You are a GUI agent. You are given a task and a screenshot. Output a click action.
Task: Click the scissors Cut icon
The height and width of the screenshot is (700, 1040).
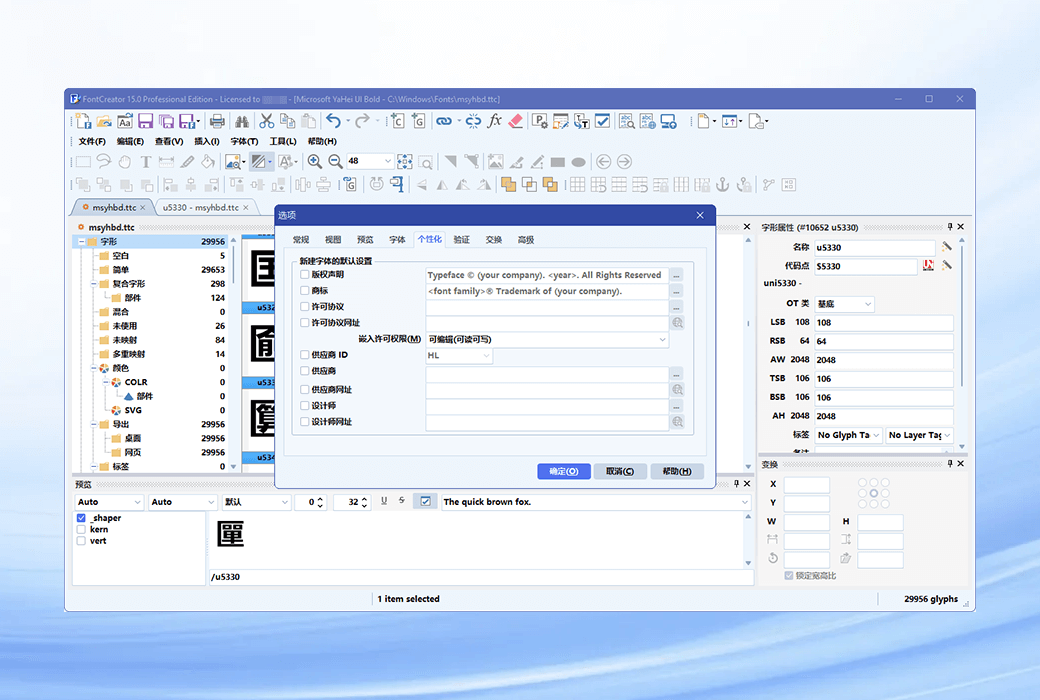click(266, 121)
